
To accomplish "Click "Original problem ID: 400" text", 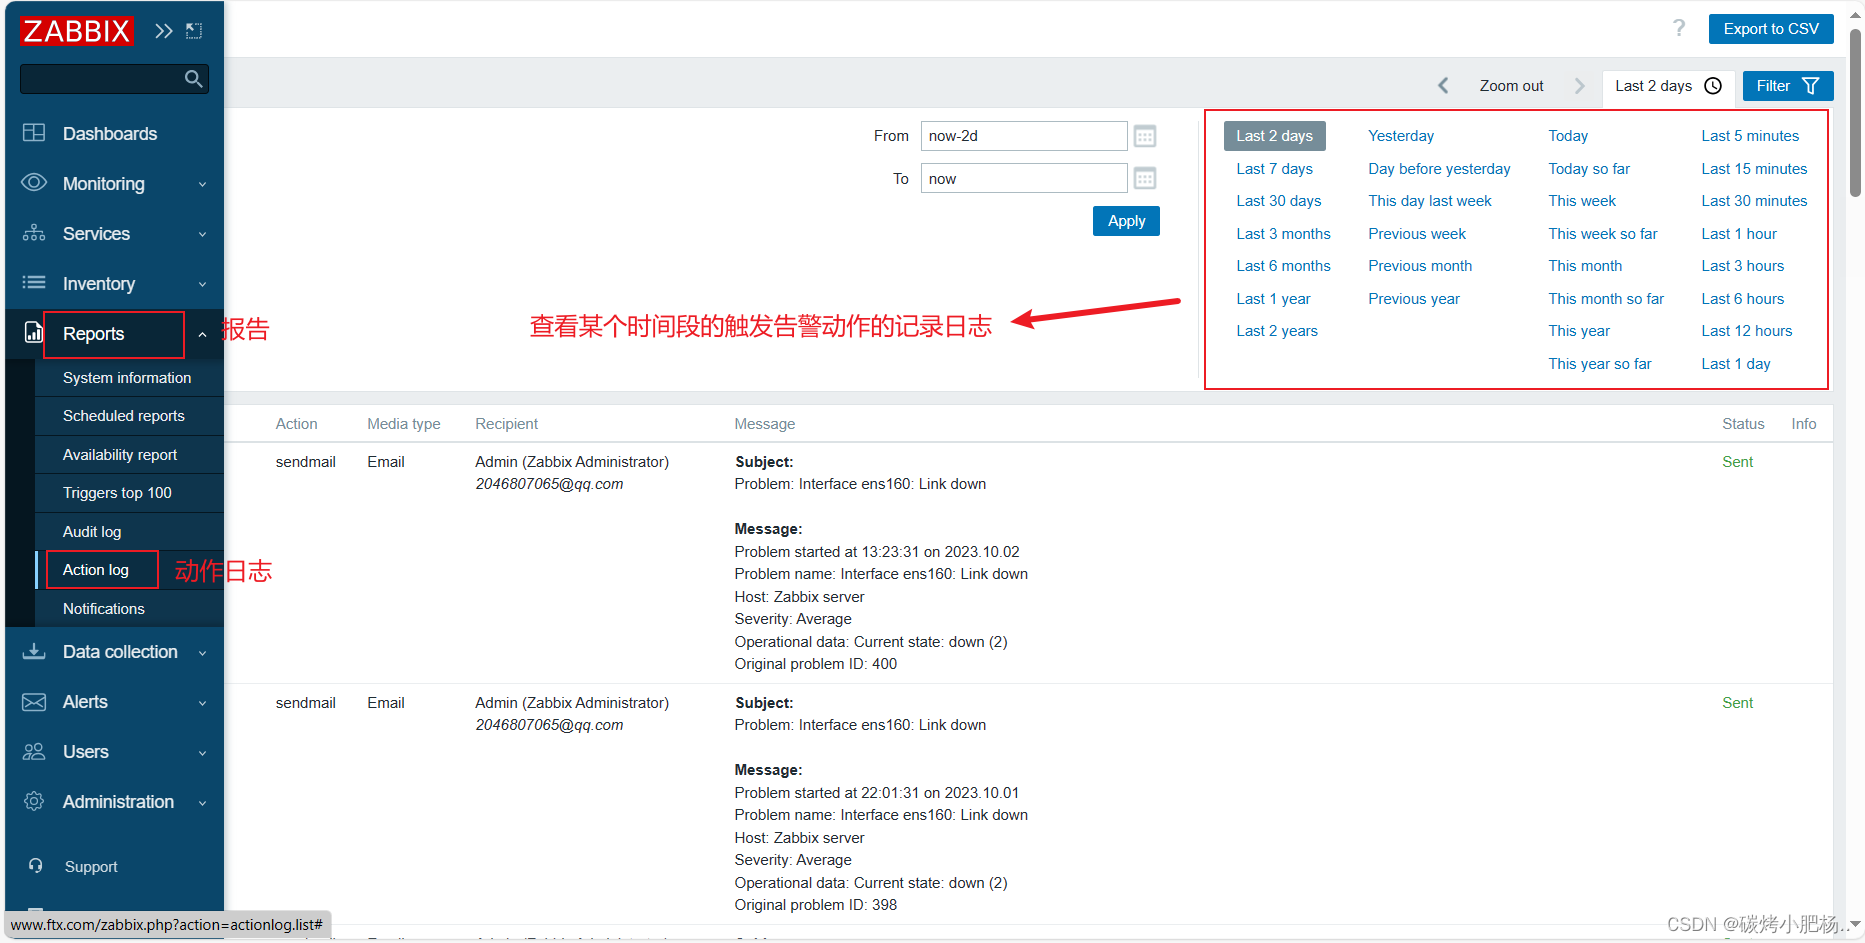I will 815,664.
